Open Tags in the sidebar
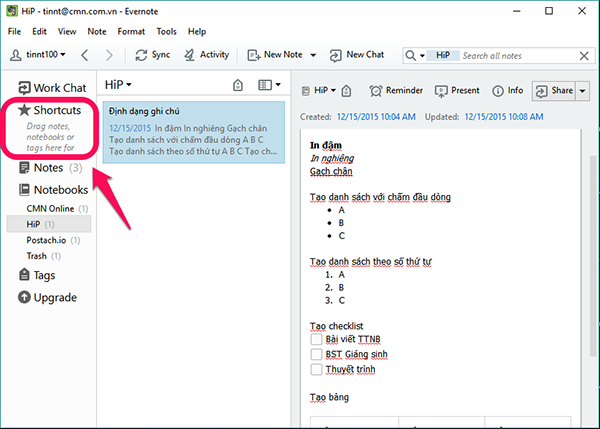 pyautogui.click(x=37, y=275)
